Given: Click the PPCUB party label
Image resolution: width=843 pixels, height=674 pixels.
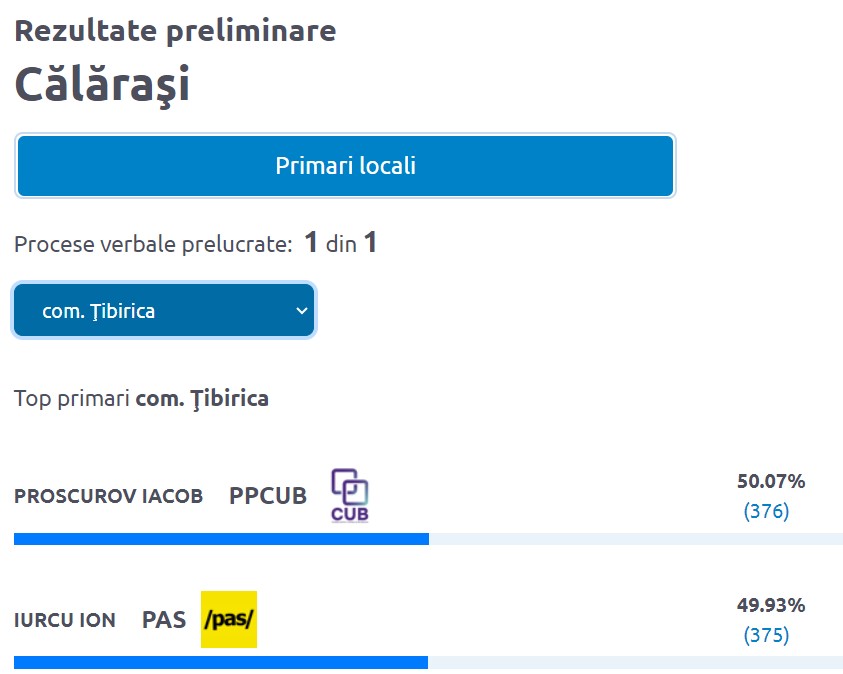Looking at the screenshot, I should pyautogui.click(x=268, y=496).
